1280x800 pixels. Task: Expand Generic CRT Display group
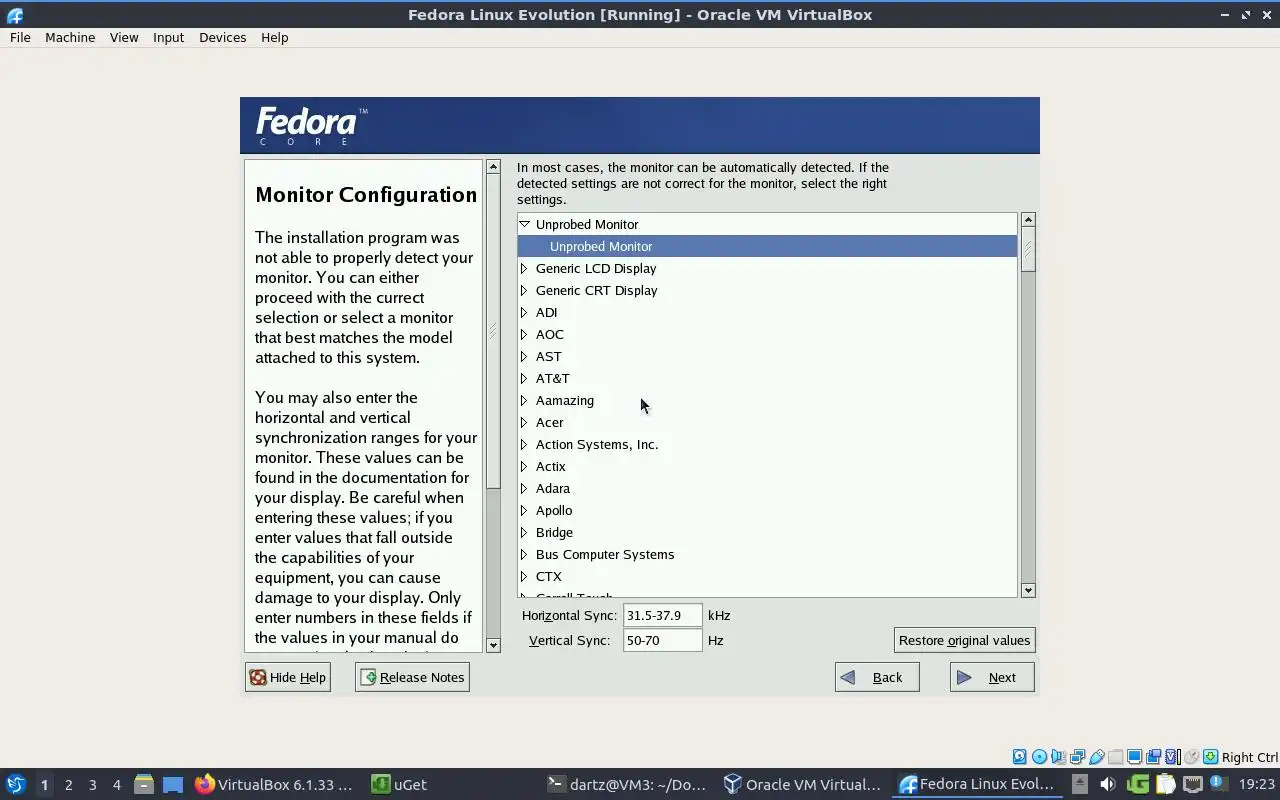[524, 290]
